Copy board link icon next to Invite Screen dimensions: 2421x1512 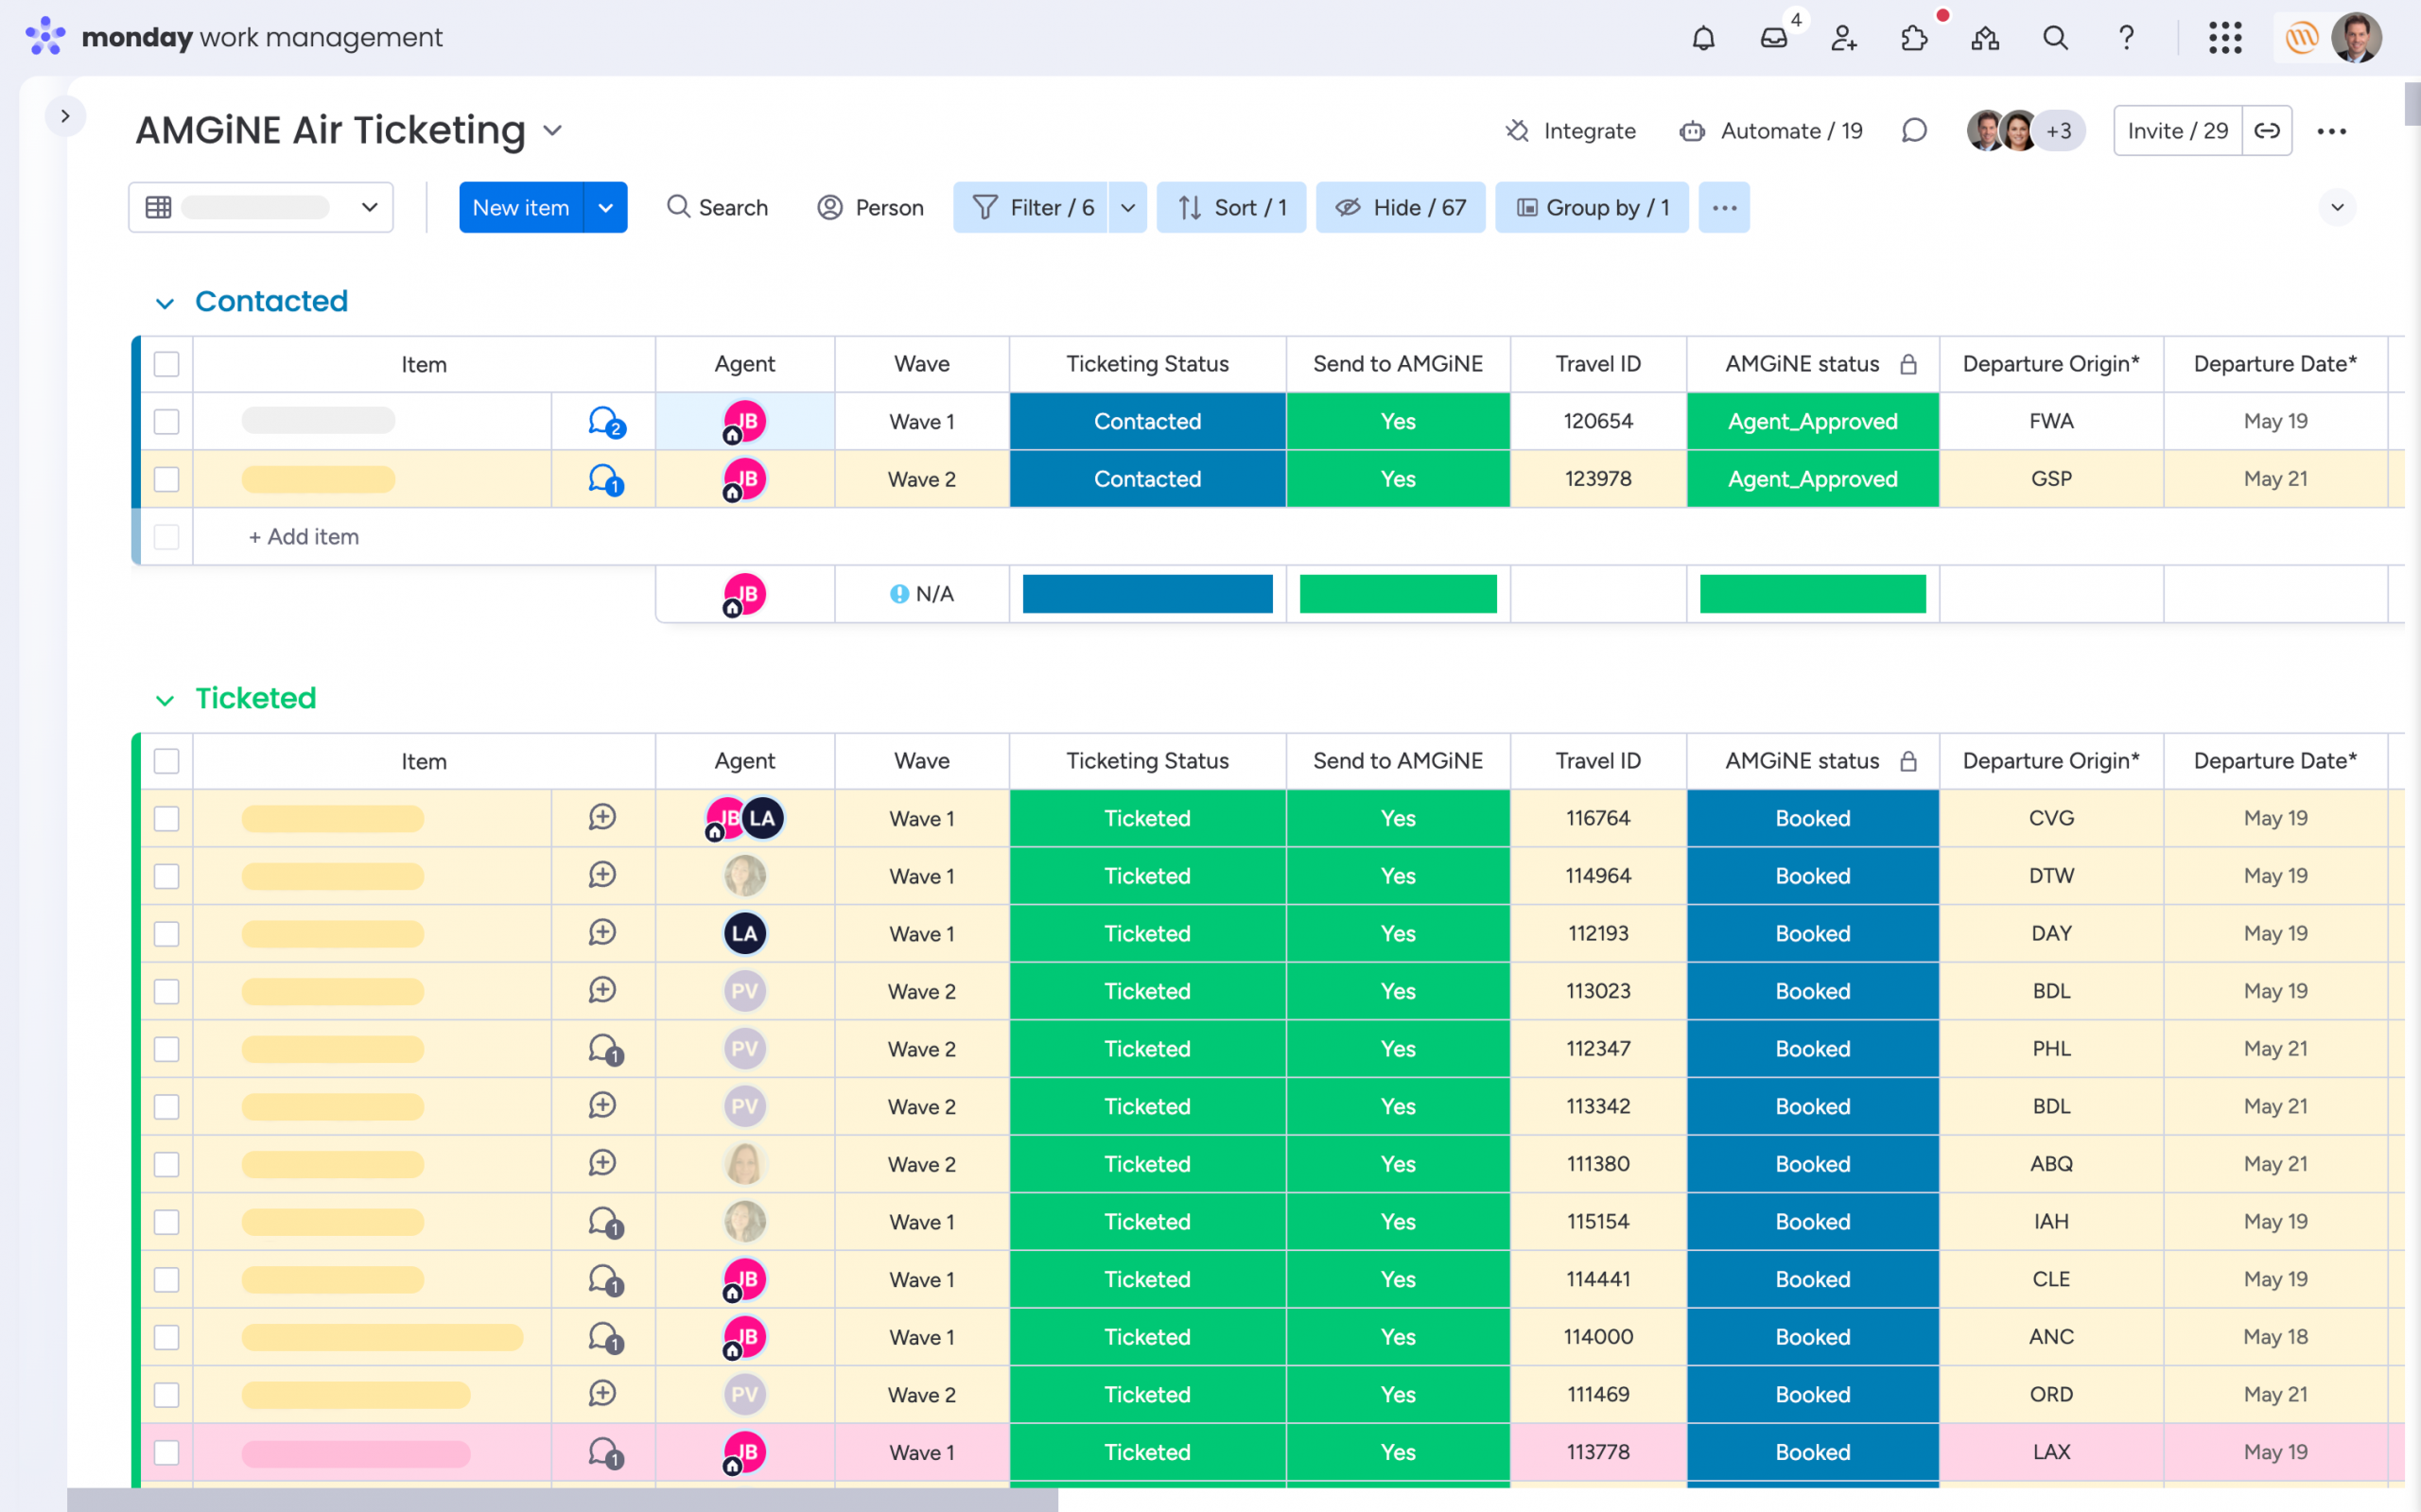[x=2267, y=131]
